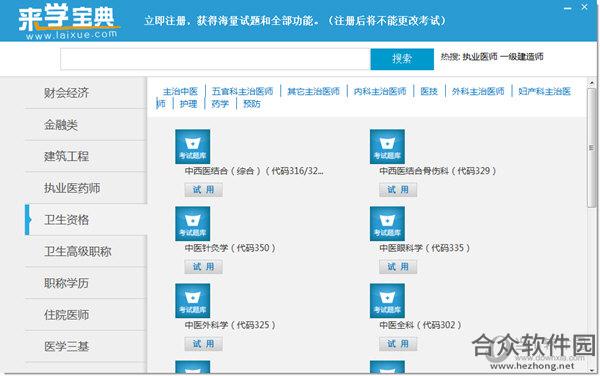Switch to the 主治中医 tab
This screenshot has height=376, width=600.
180,91
